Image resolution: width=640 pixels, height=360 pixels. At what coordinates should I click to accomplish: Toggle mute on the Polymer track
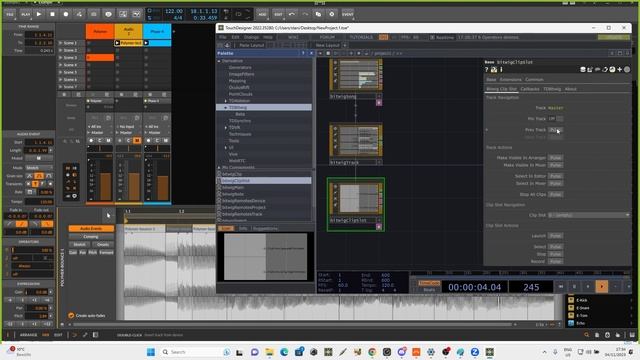(x=109, y=140)
